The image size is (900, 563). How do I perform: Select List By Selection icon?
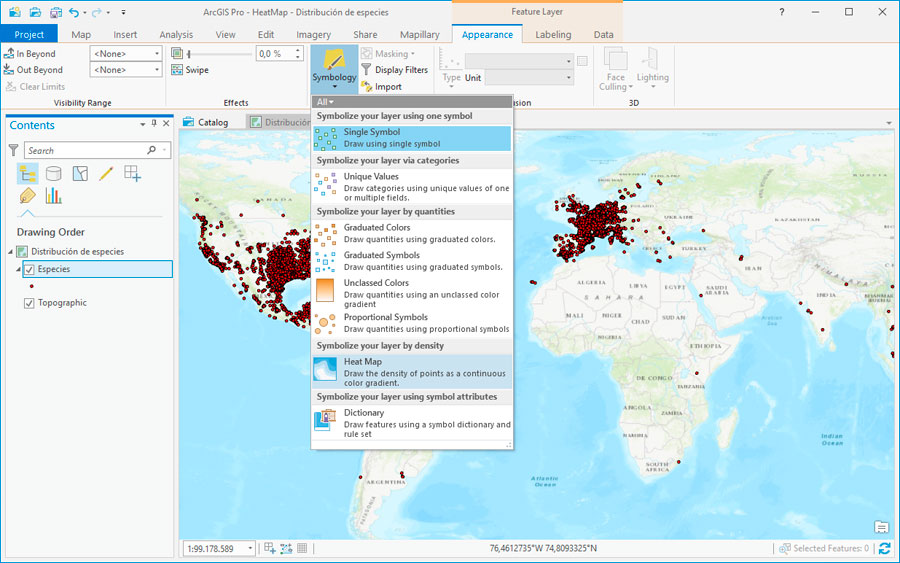[x=80, y=173]
